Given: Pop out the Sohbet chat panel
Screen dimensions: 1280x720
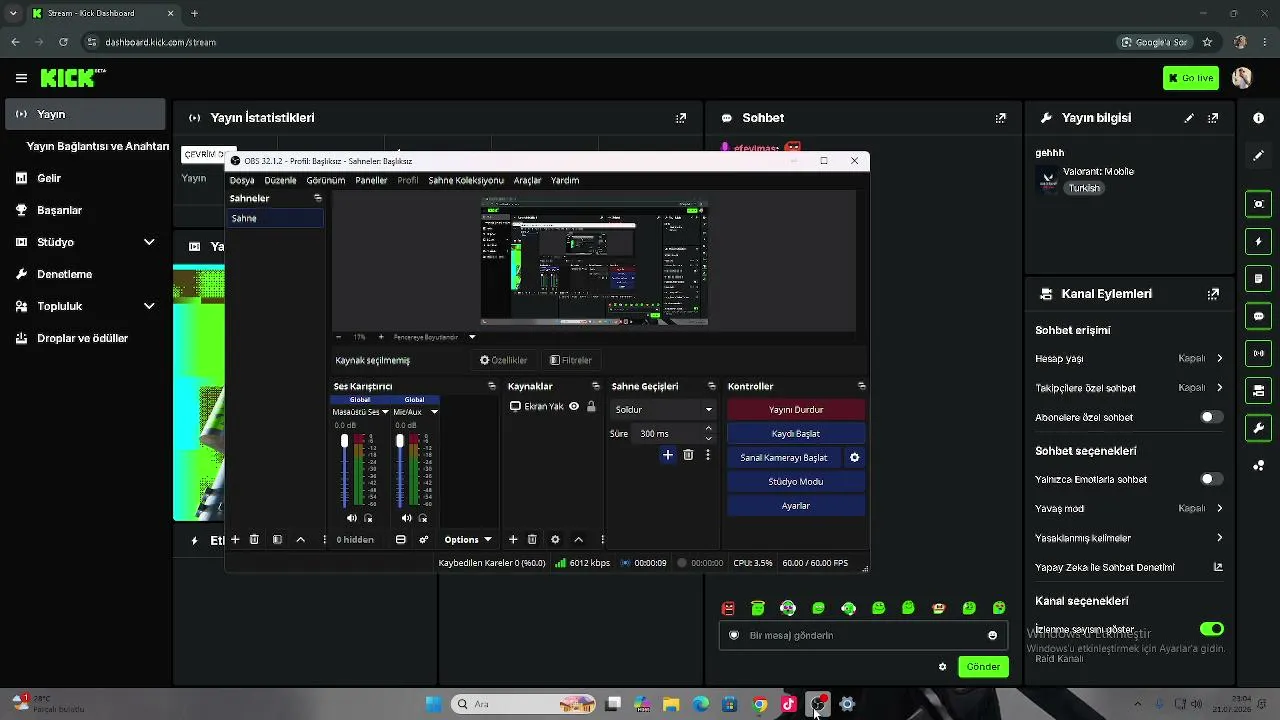Looking at the screenshot, I should pos(1000,118).
